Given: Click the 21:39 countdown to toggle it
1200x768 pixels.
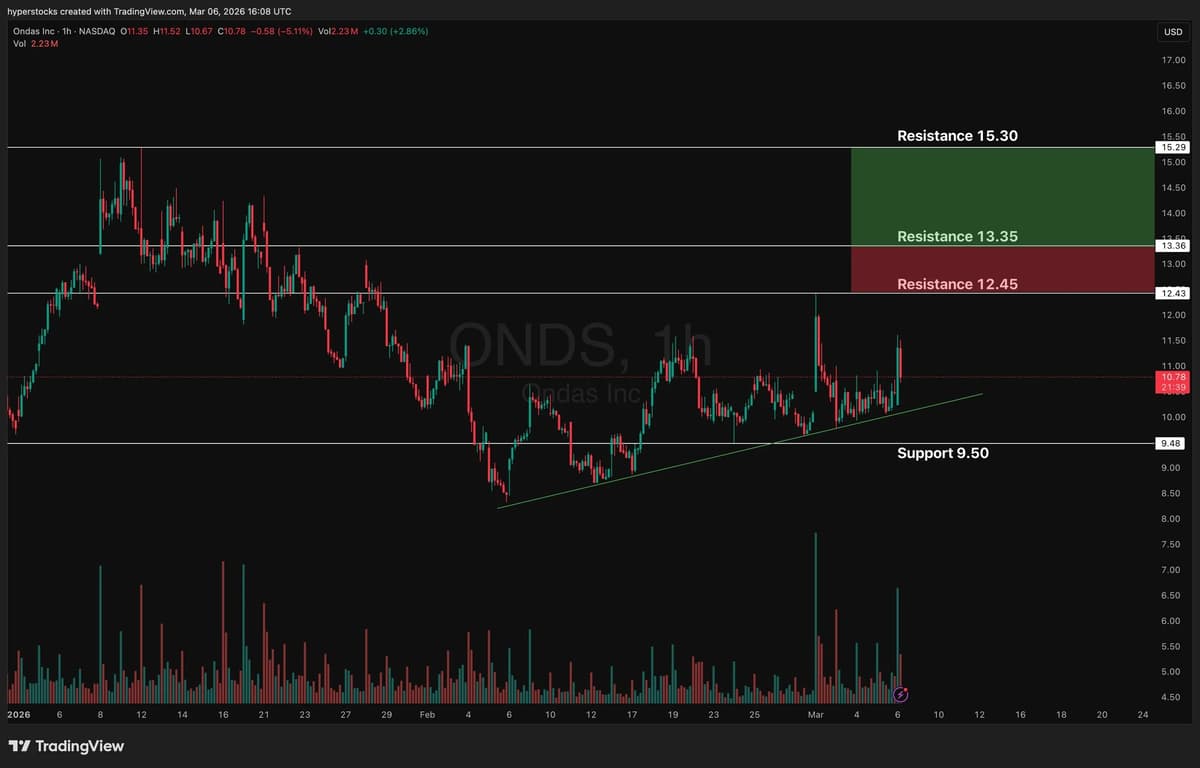Looking at the screenshot, I should (1171, 388).
